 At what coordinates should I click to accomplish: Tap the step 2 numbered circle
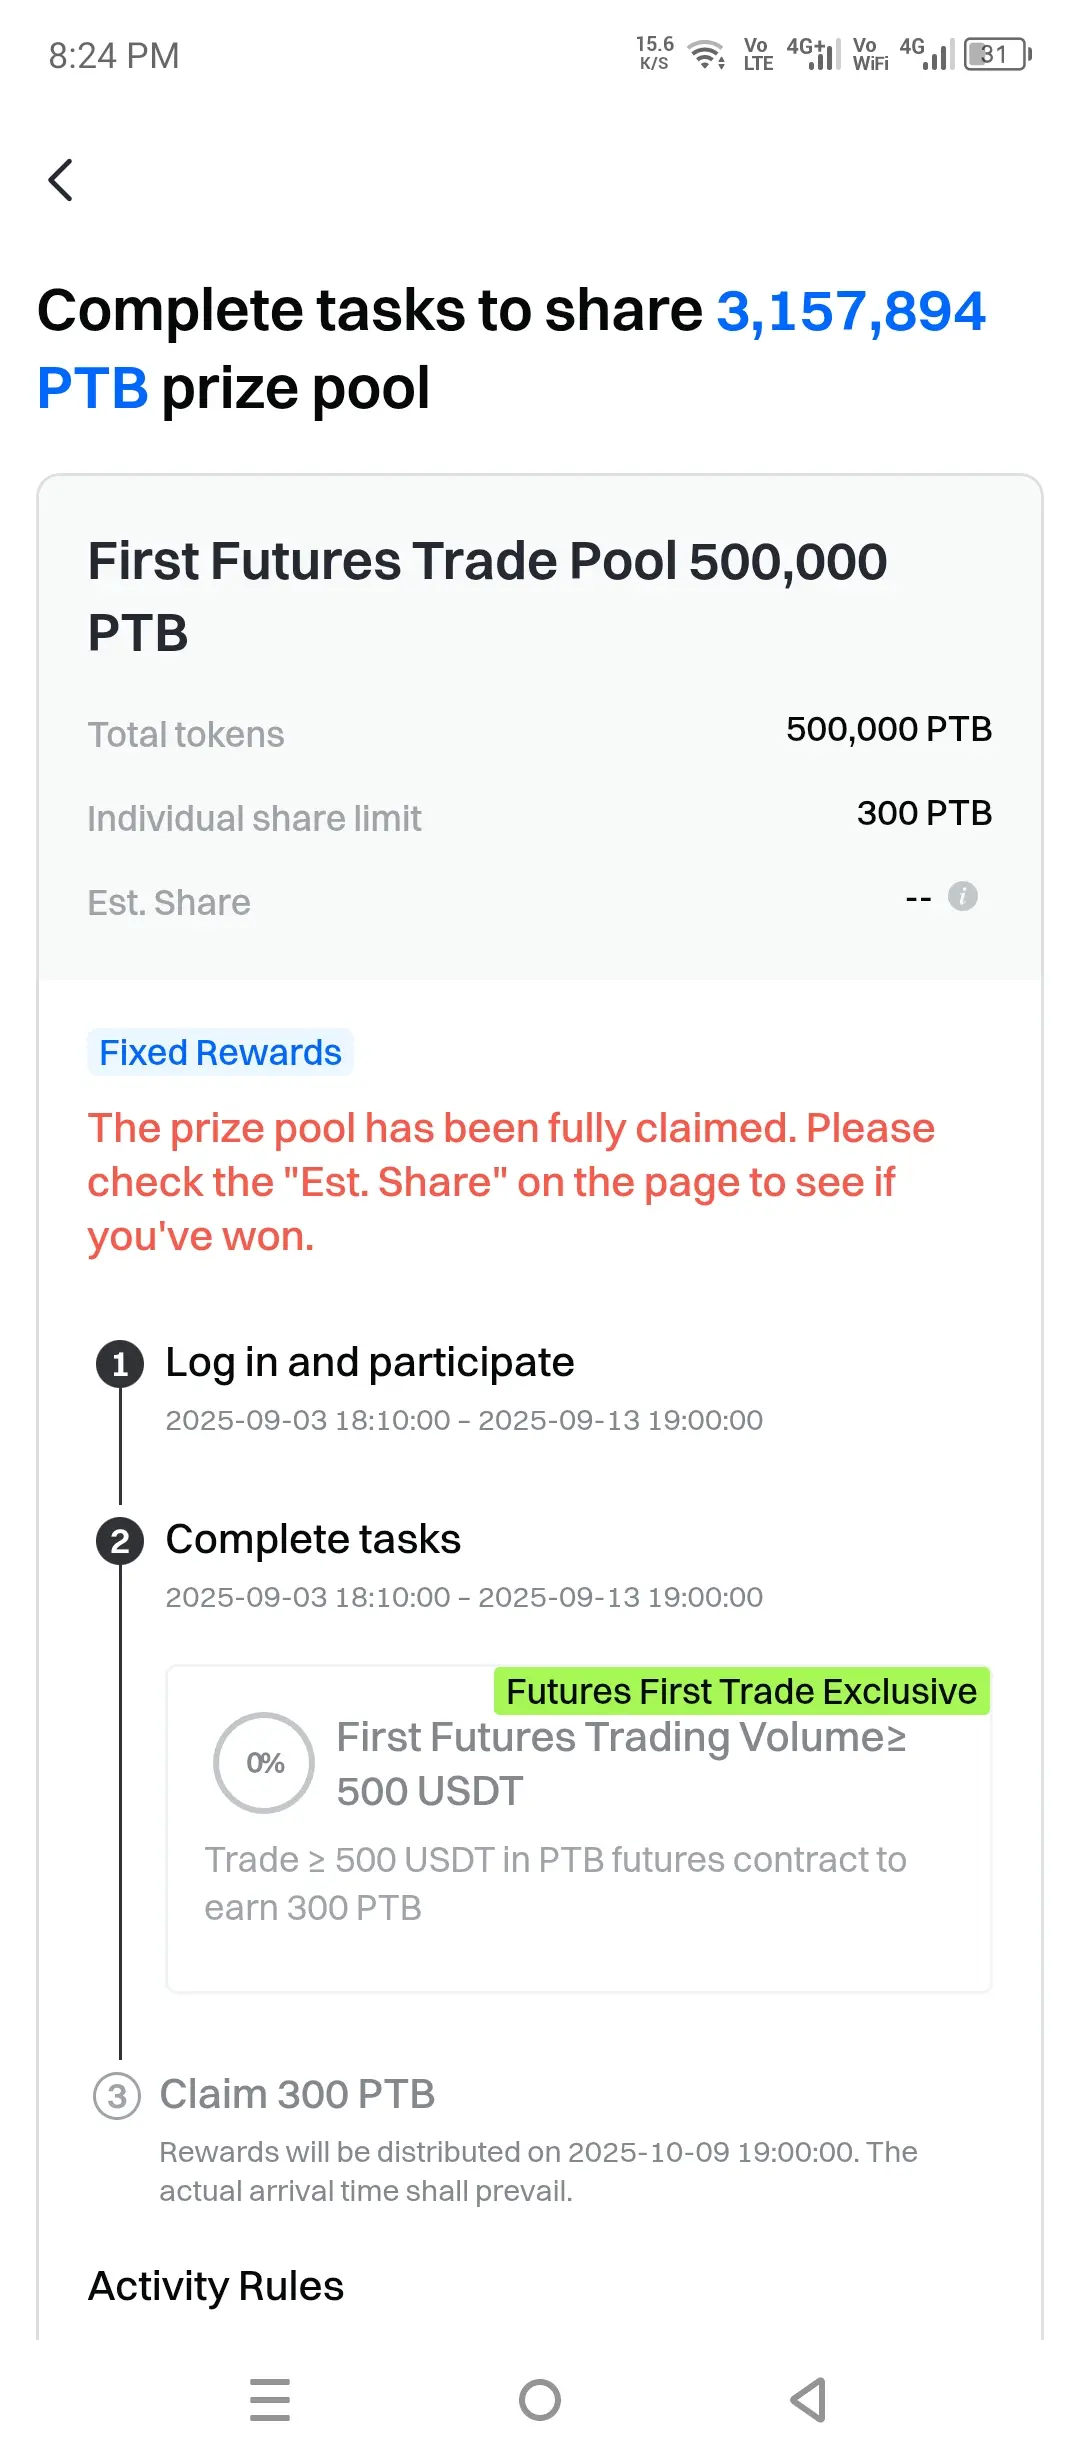pos(120,1541)
